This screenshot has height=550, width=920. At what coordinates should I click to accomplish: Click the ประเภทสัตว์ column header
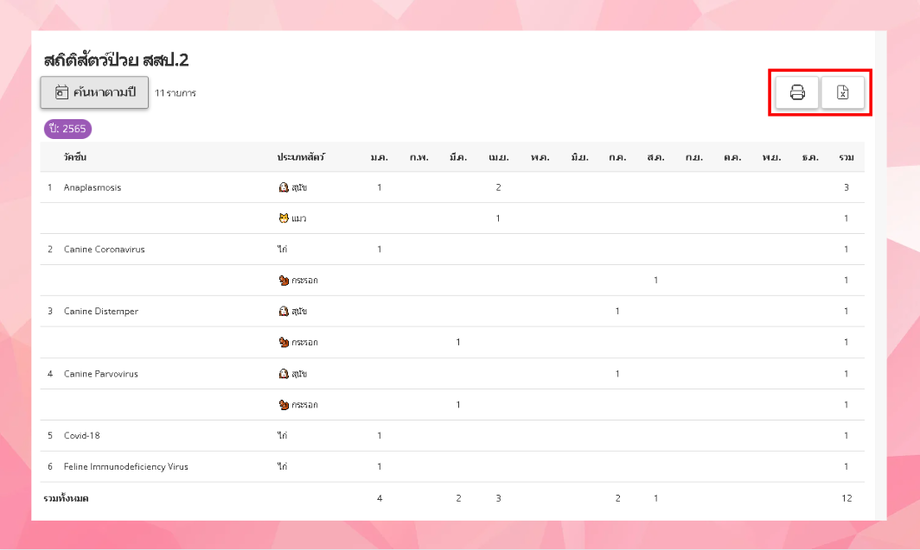[301, 157]
